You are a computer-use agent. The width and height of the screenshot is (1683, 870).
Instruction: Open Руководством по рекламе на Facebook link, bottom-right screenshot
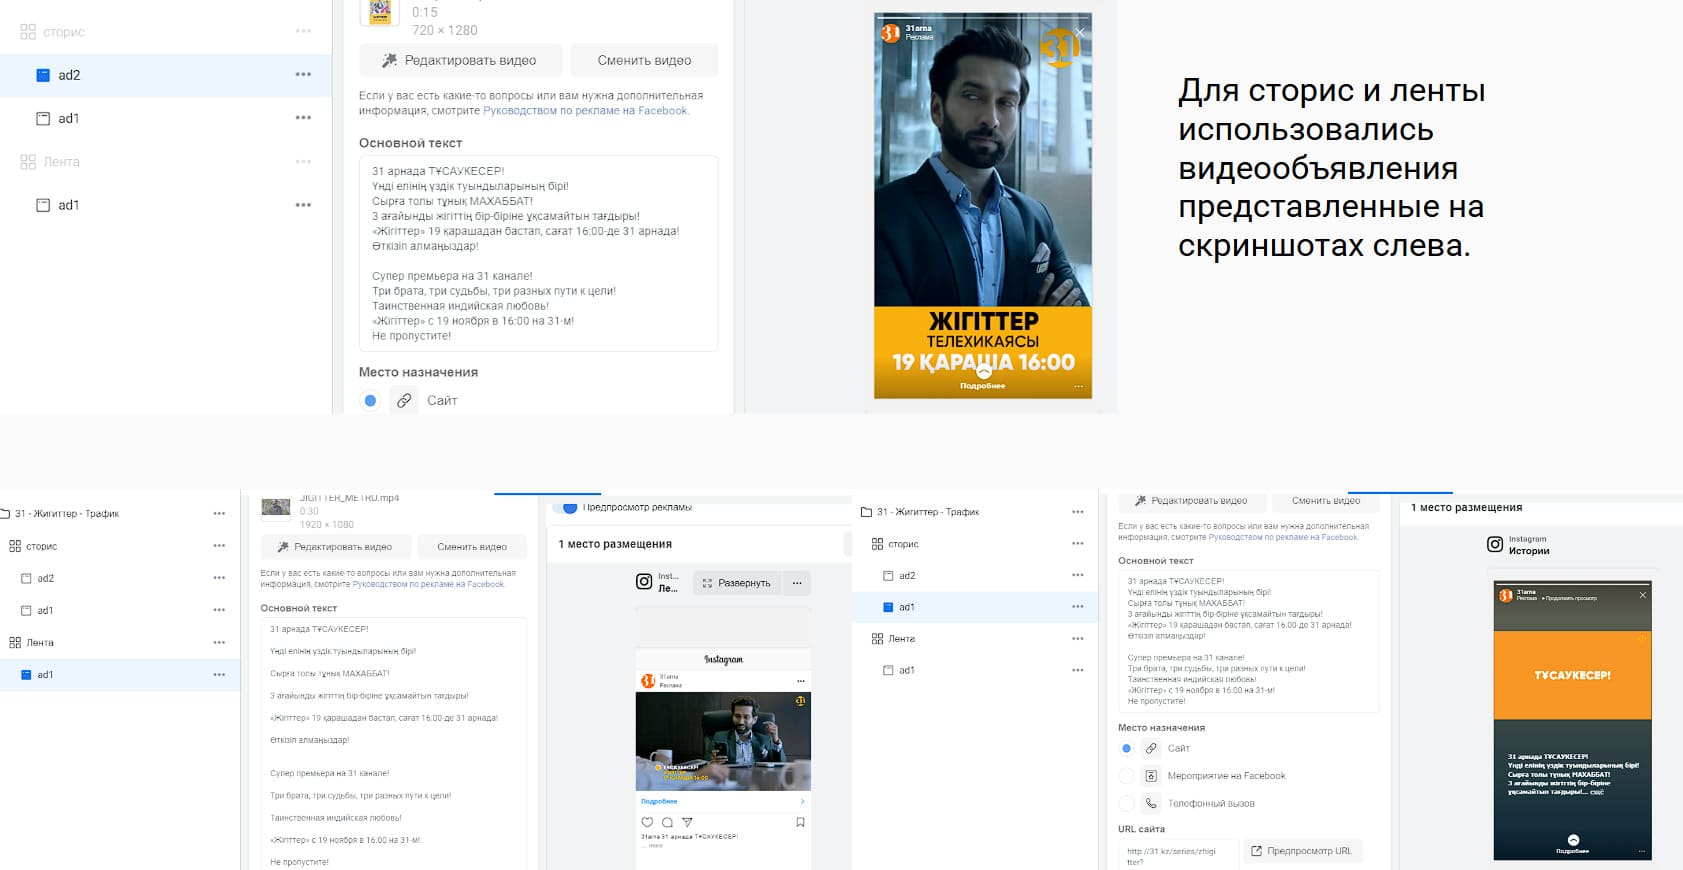(x=1283, y=538)
